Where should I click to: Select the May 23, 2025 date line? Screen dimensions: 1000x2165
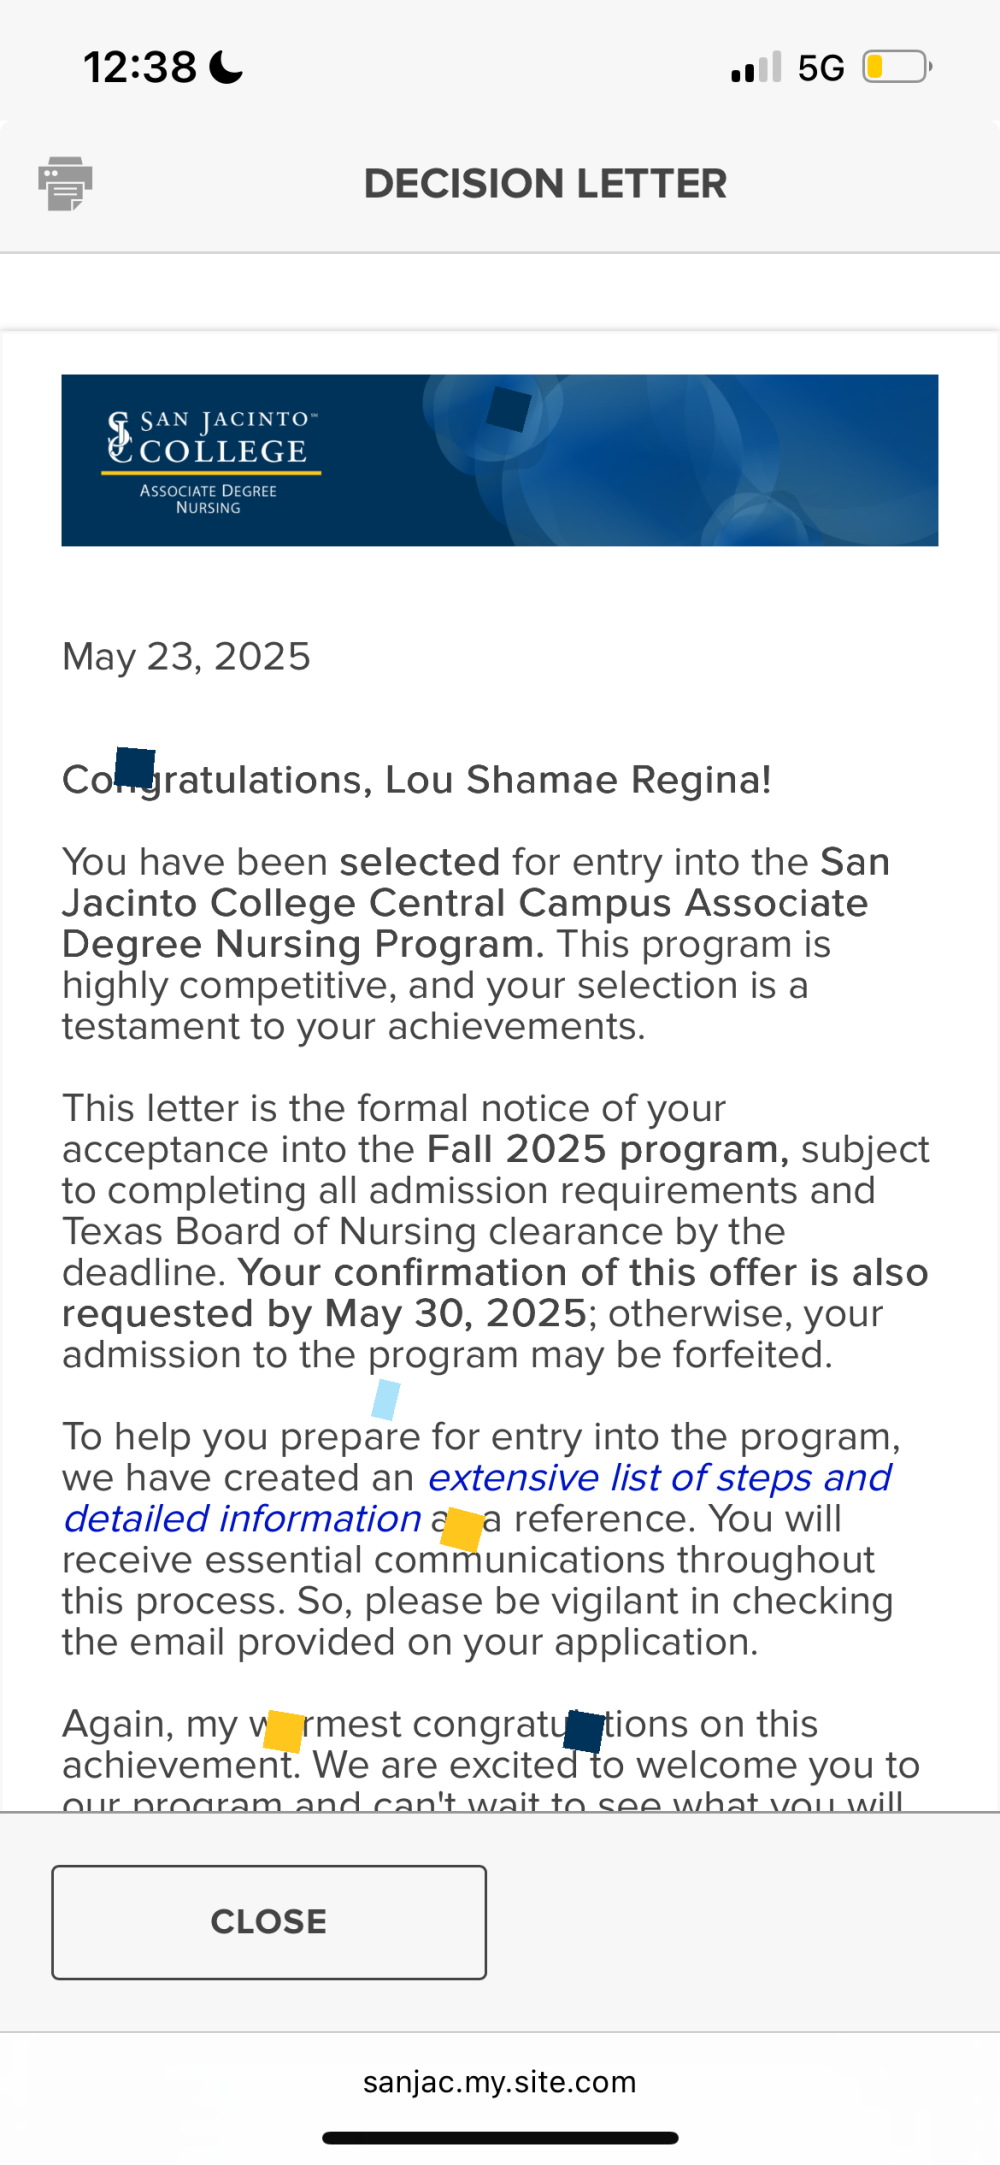click(x=186, y=657)
